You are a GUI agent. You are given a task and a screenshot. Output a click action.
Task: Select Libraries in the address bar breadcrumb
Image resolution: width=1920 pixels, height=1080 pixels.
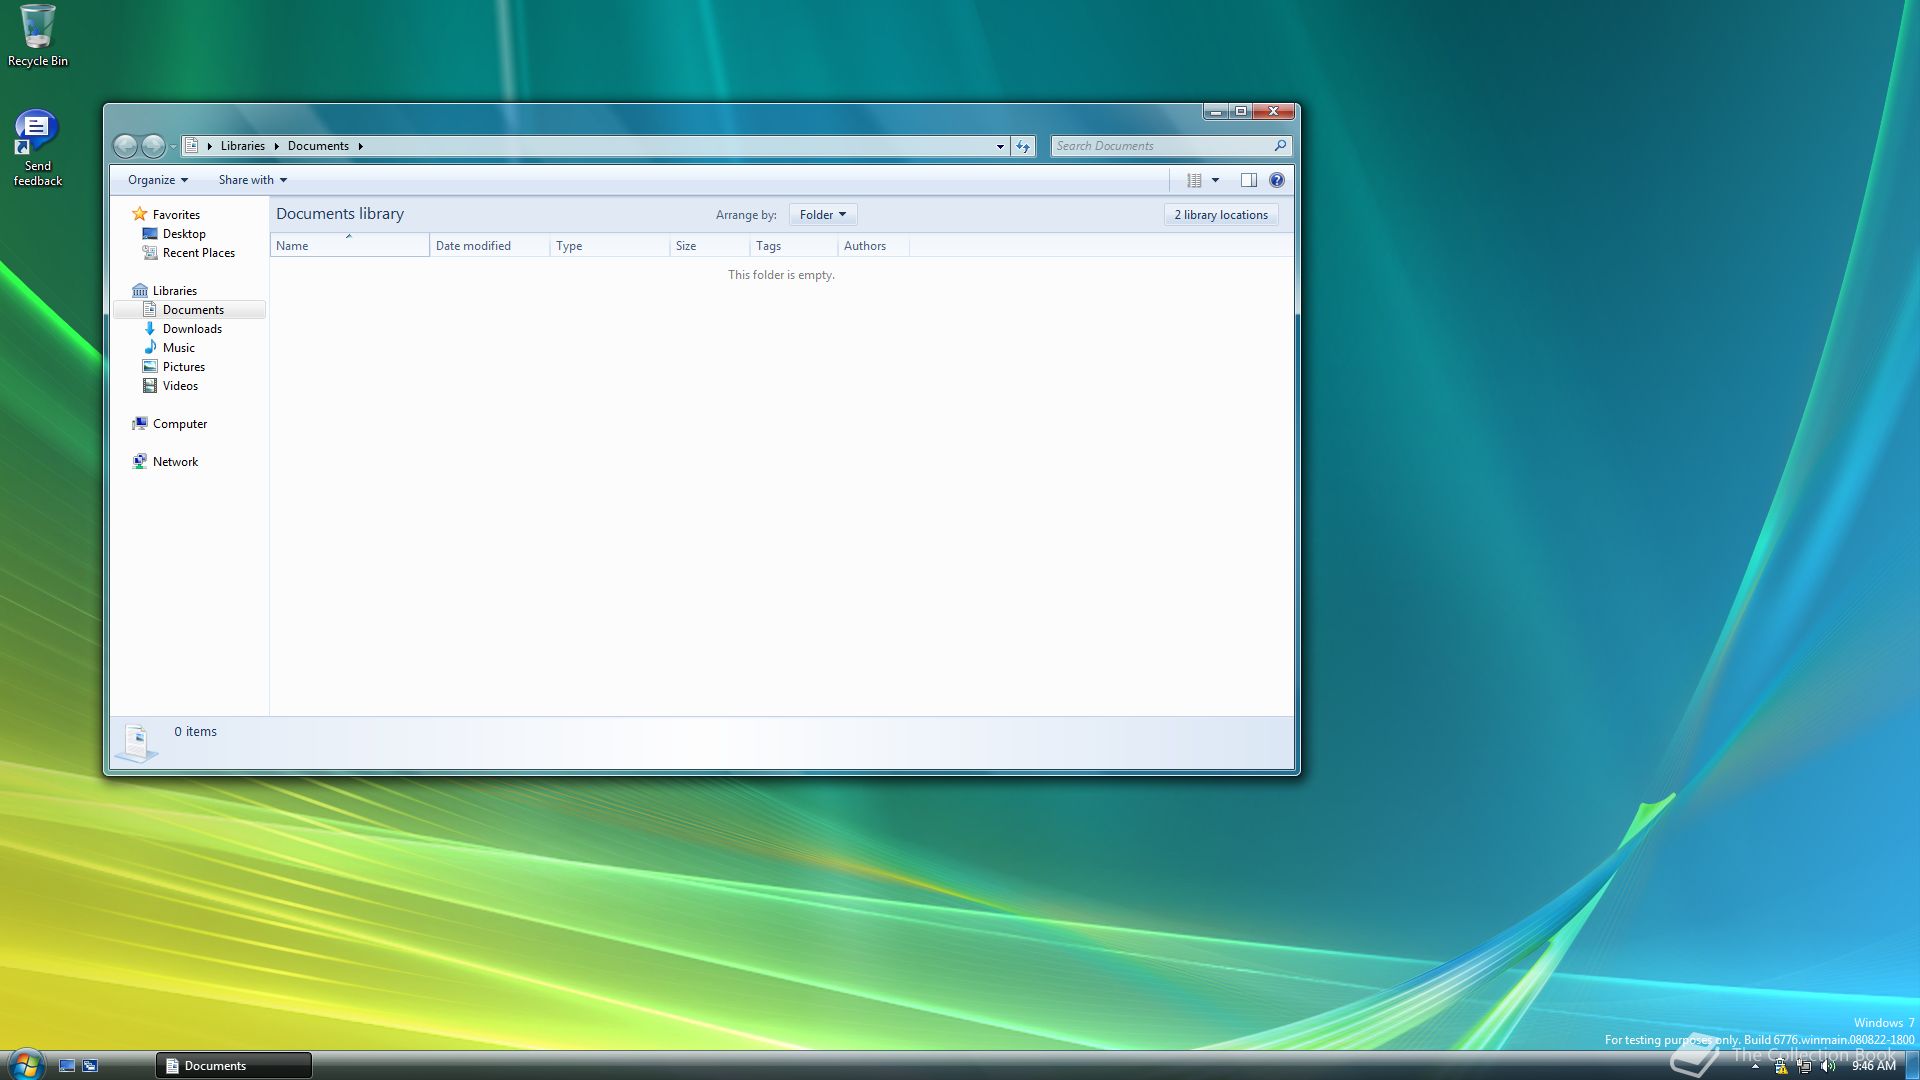243,146
